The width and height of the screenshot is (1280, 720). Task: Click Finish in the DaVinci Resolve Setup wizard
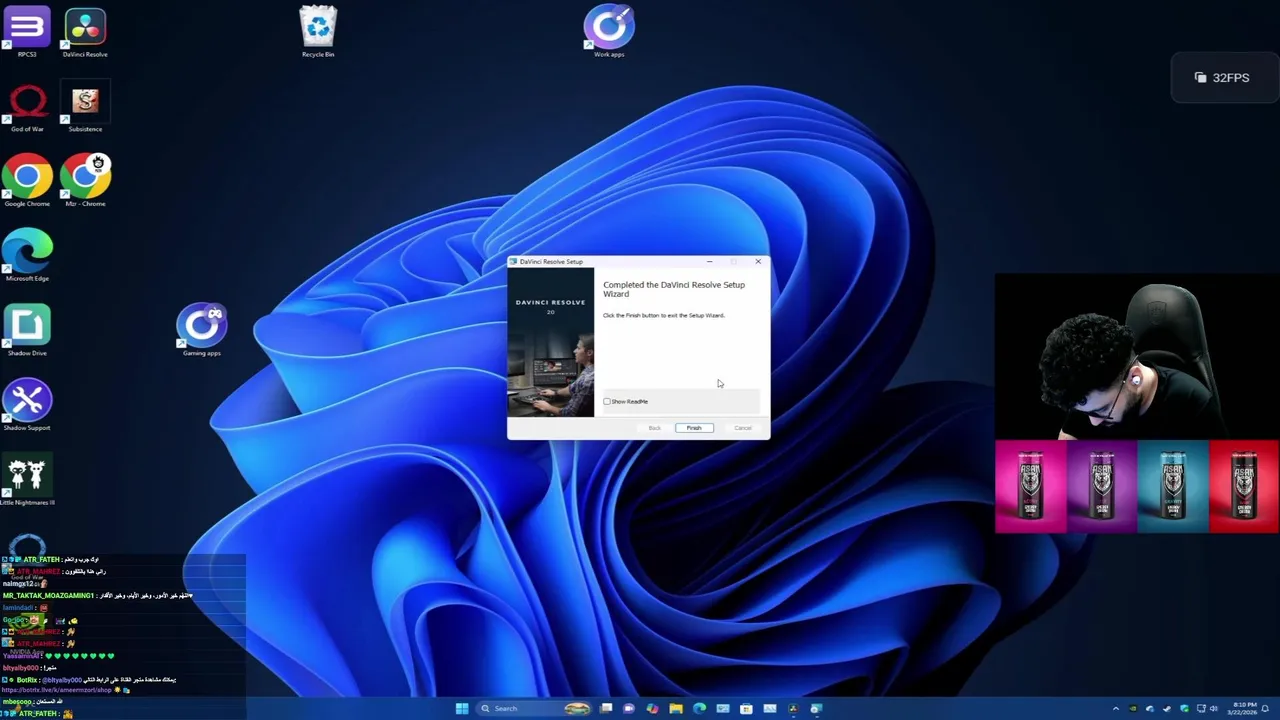[x=694, y=428]
